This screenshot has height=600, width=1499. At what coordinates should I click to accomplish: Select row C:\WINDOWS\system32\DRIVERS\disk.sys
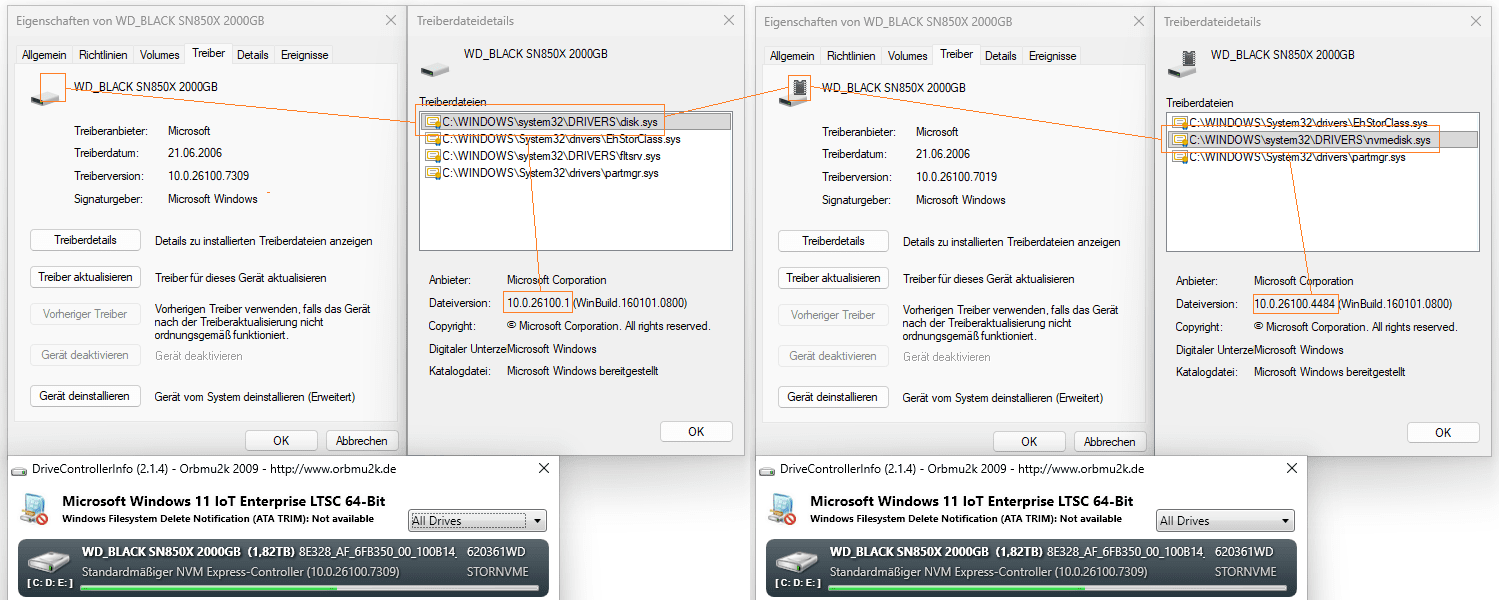pos(576,121)
